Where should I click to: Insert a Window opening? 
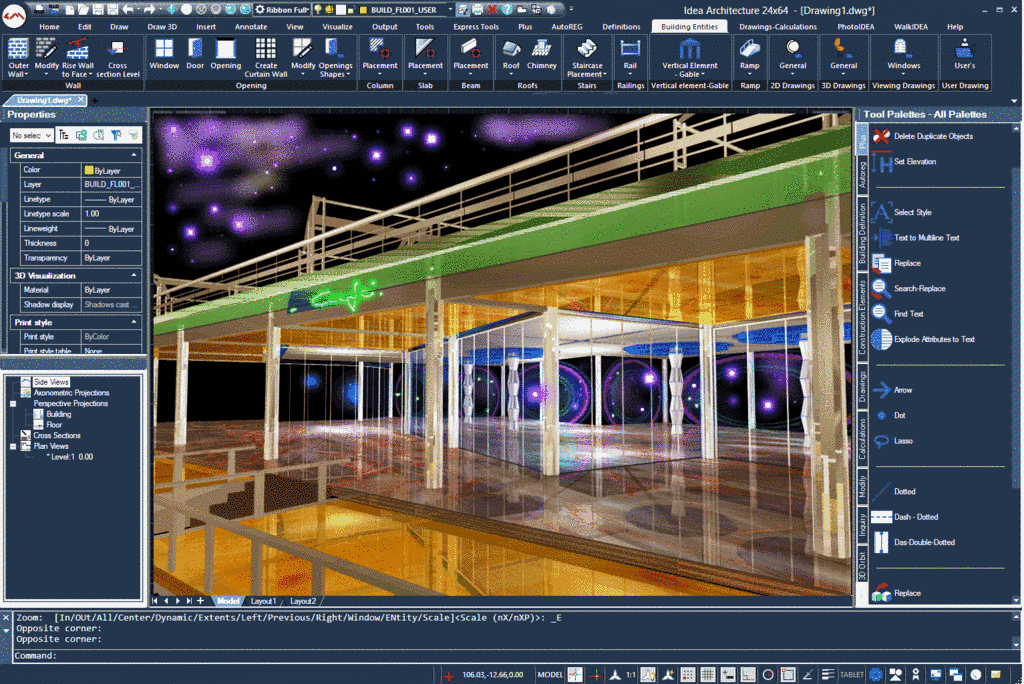coord(164,54)
